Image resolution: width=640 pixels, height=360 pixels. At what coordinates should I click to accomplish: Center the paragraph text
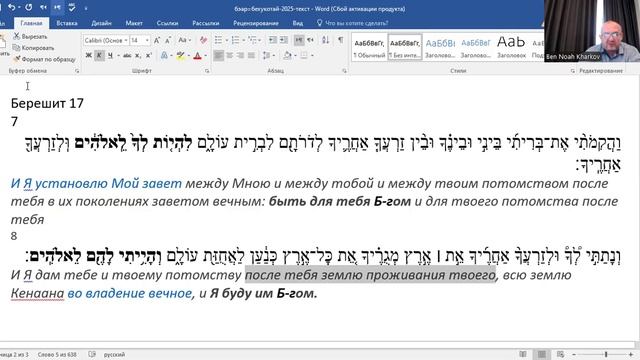click(229, 55)
